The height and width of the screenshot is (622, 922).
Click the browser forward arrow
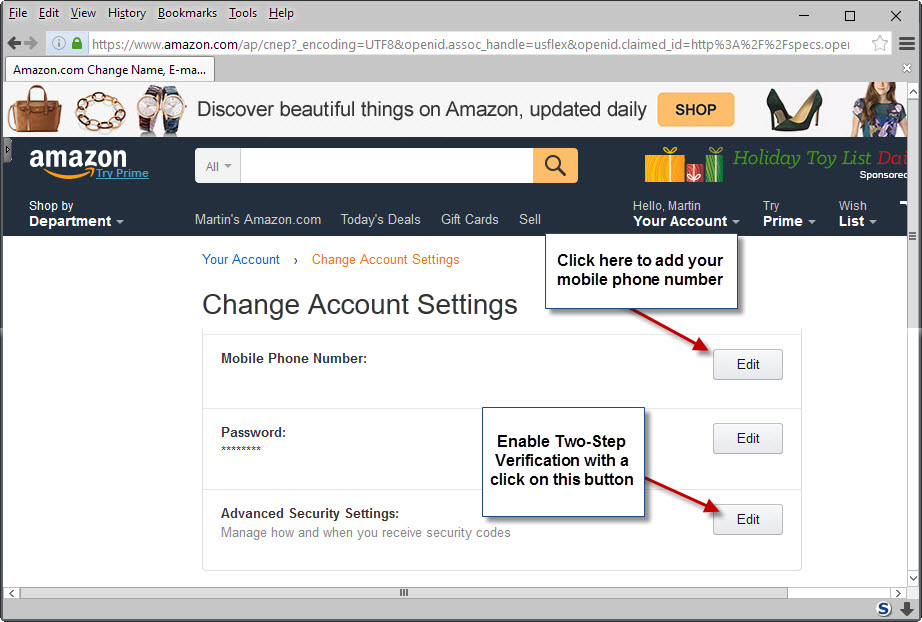coord(31,43)
